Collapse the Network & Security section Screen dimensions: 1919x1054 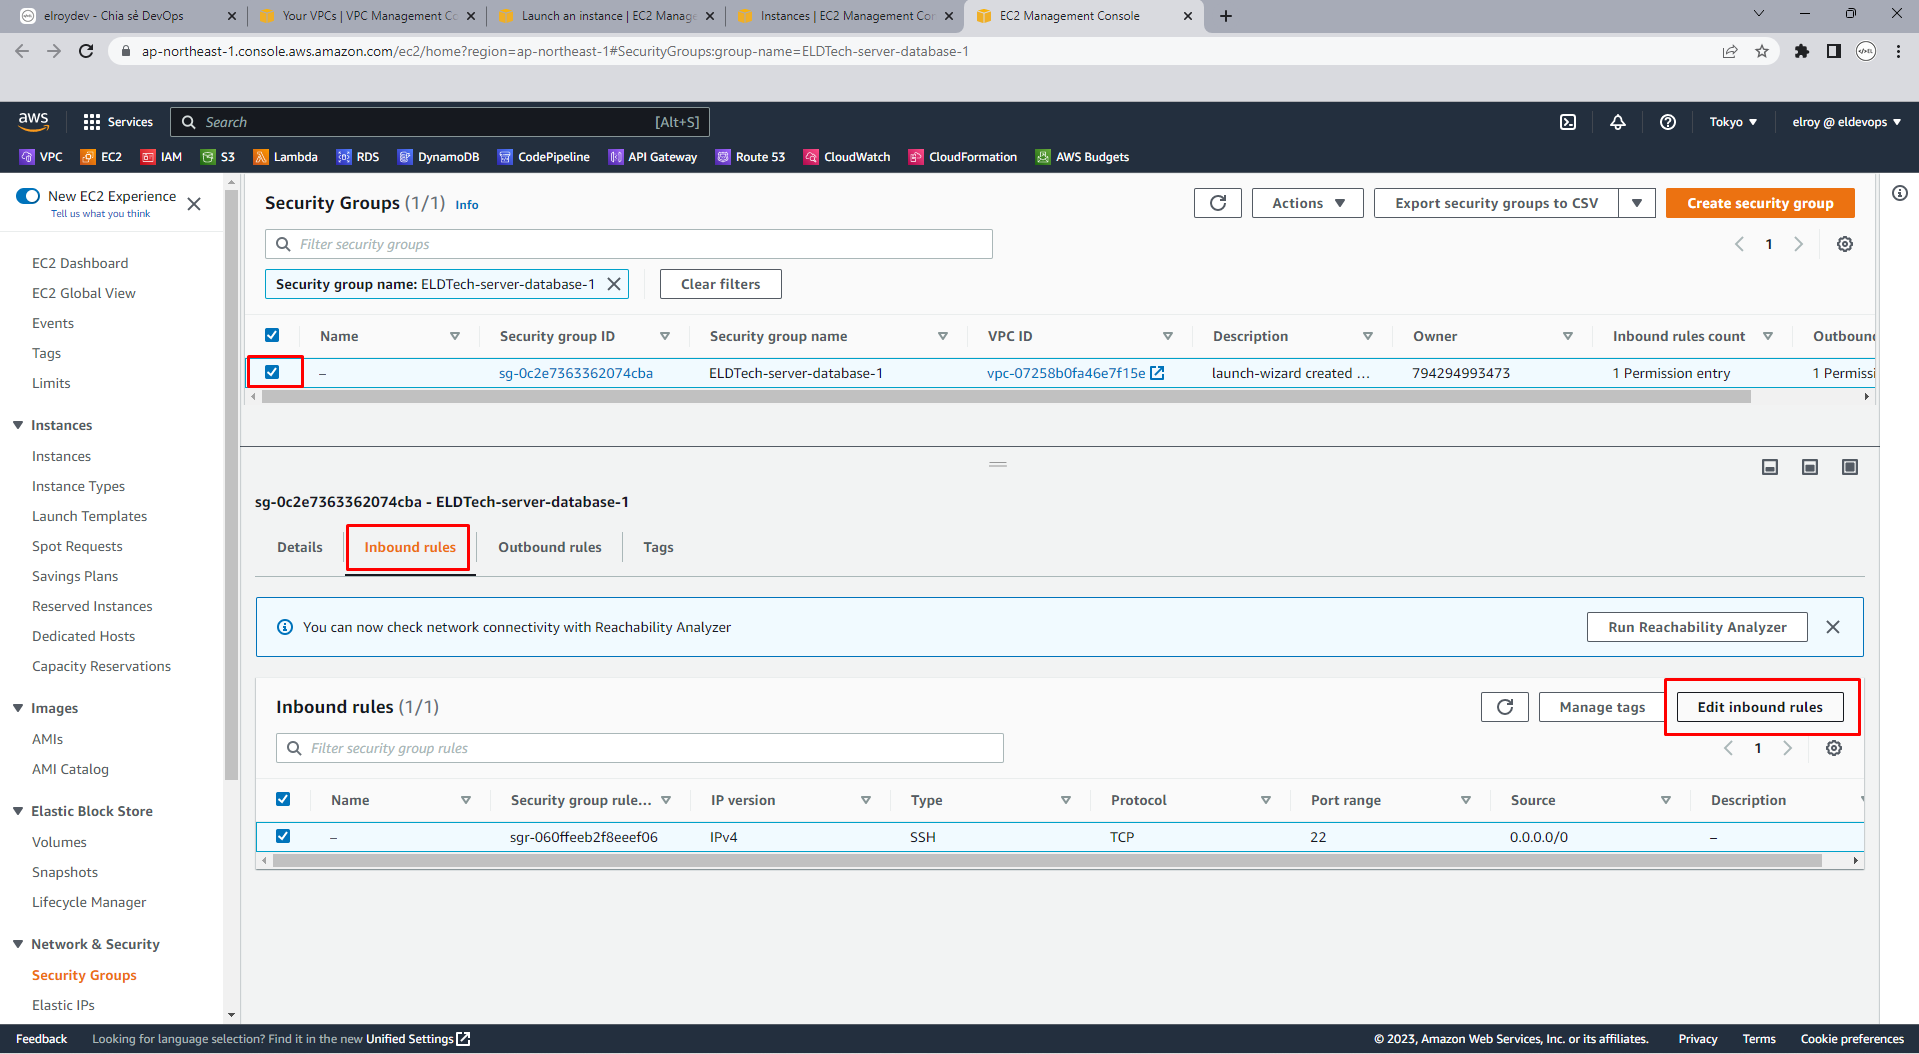18,944
